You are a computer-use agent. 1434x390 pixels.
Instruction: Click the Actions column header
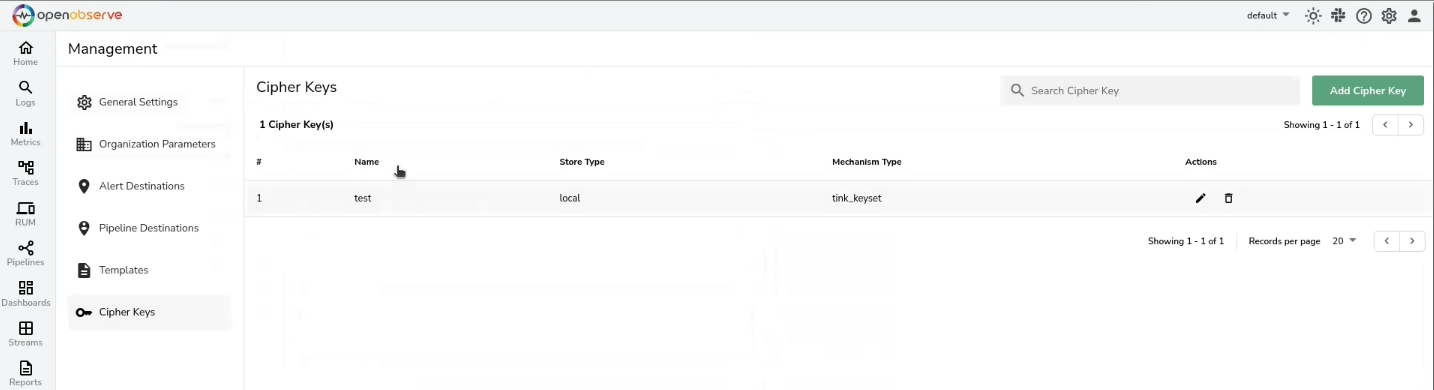(1201, 162)
